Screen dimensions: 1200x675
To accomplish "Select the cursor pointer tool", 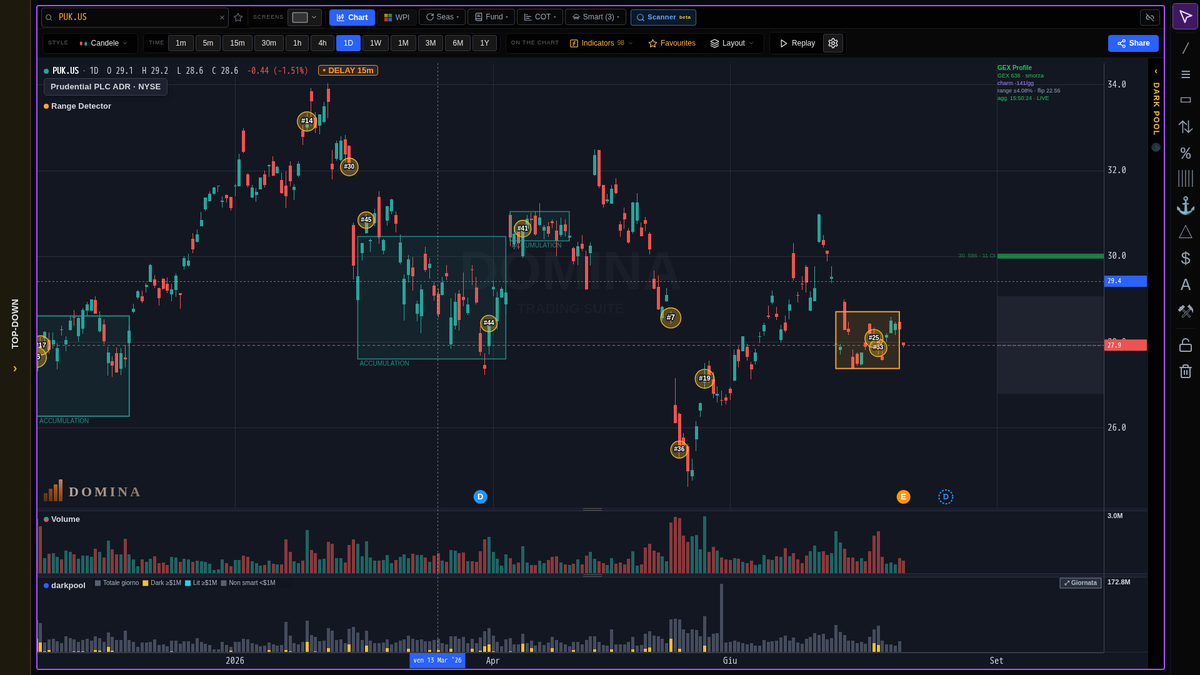I will [1185, 19].
